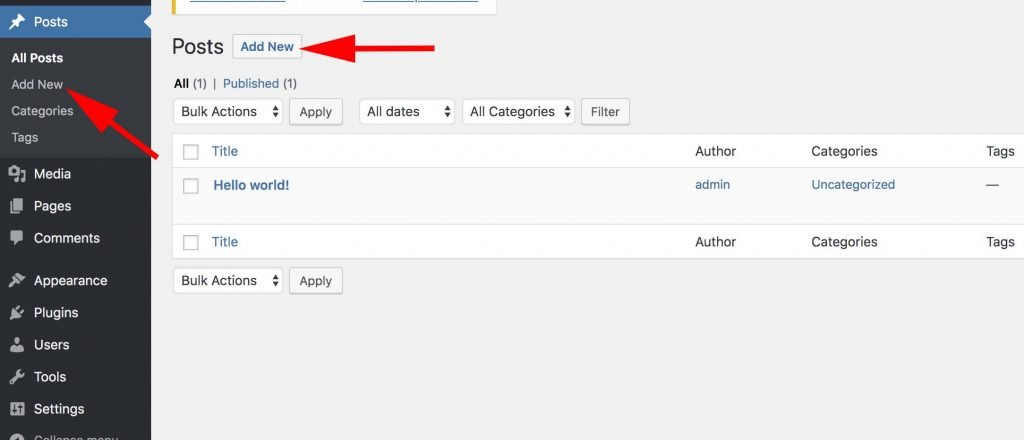The height and width of the screenshot is (440, 1024).
Task: Click the Tags column header at top
Action: click(1000, 151)
